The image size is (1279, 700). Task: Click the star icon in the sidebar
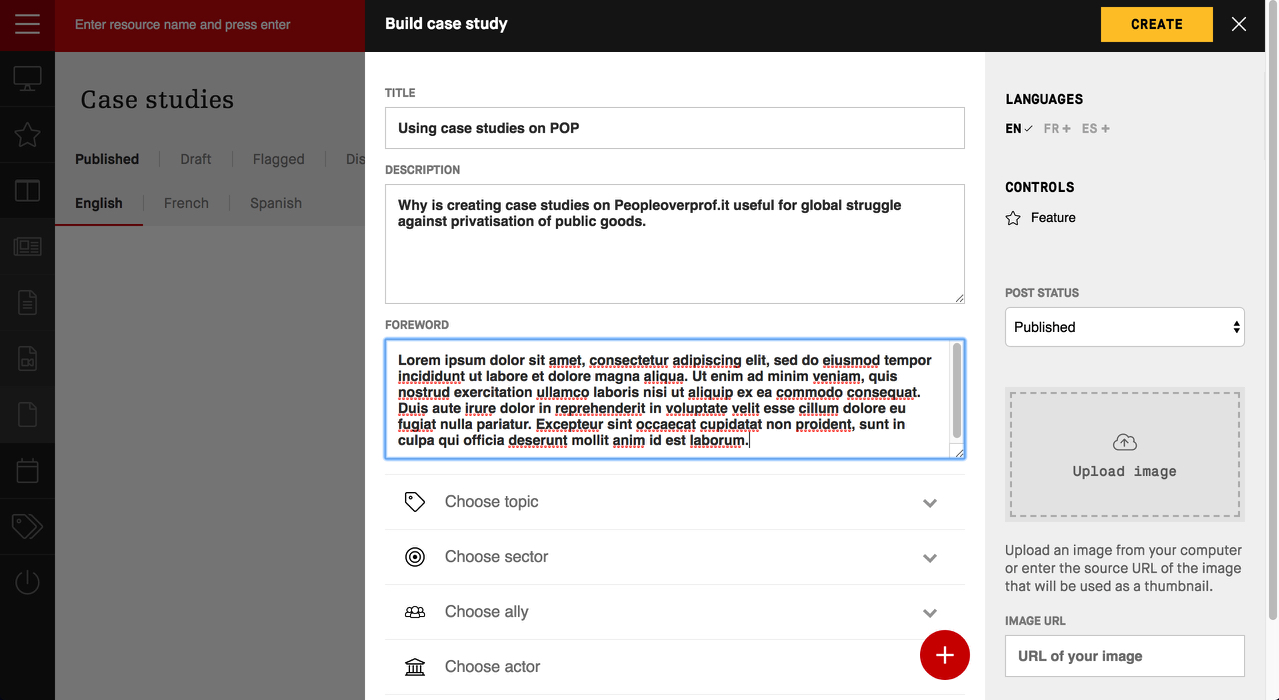(27, 135)
